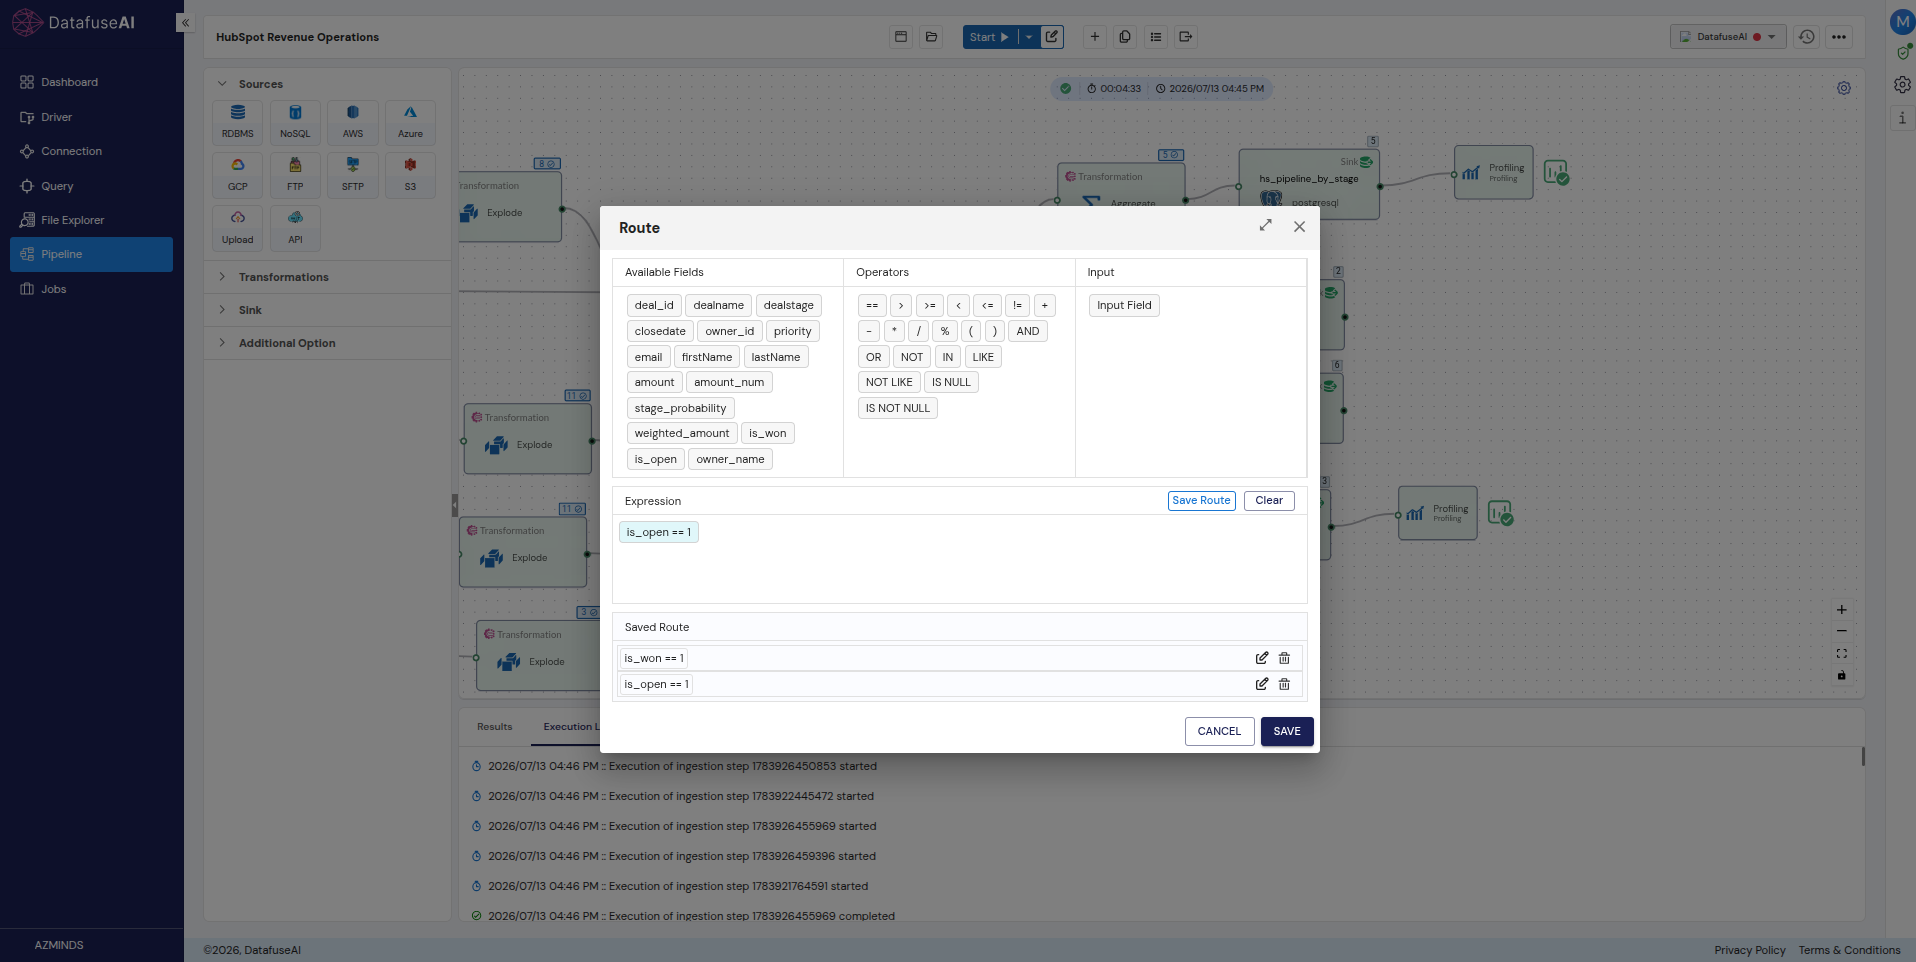Insert the NOT LIKE operator

point(889,382)
